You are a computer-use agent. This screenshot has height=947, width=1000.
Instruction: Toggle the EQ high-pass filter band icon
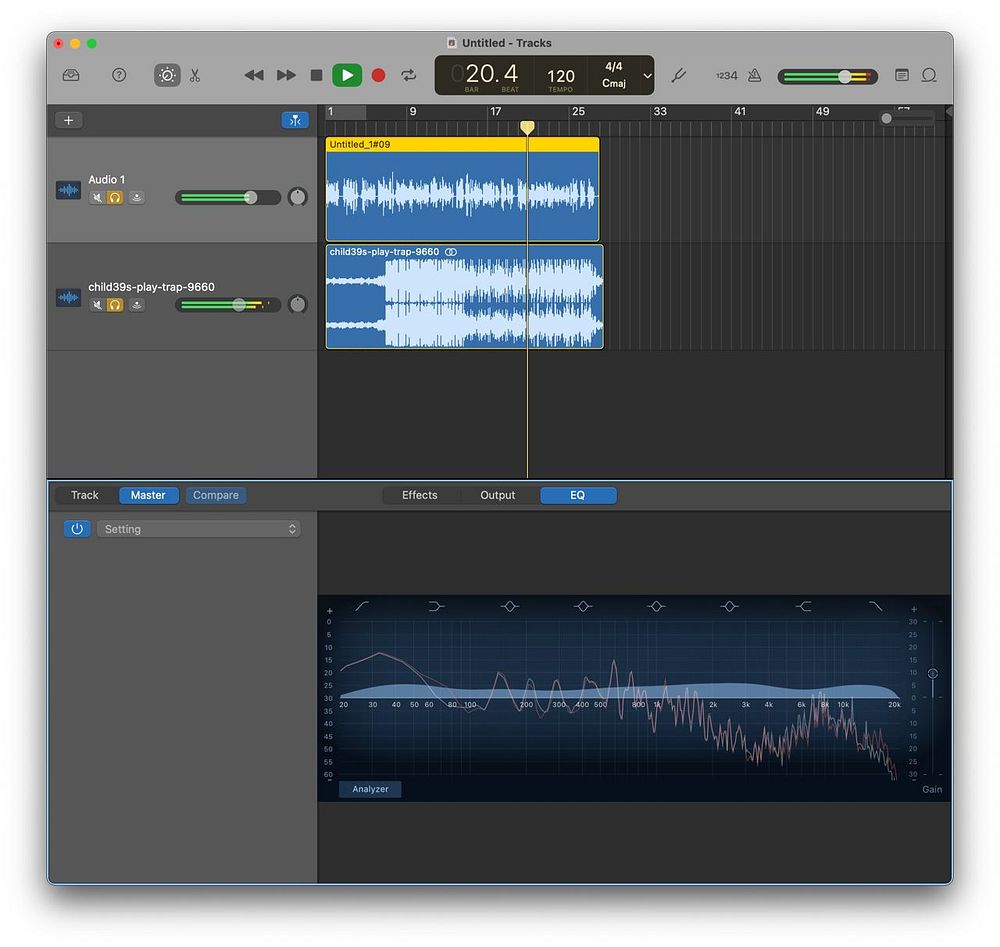(362, 606)
